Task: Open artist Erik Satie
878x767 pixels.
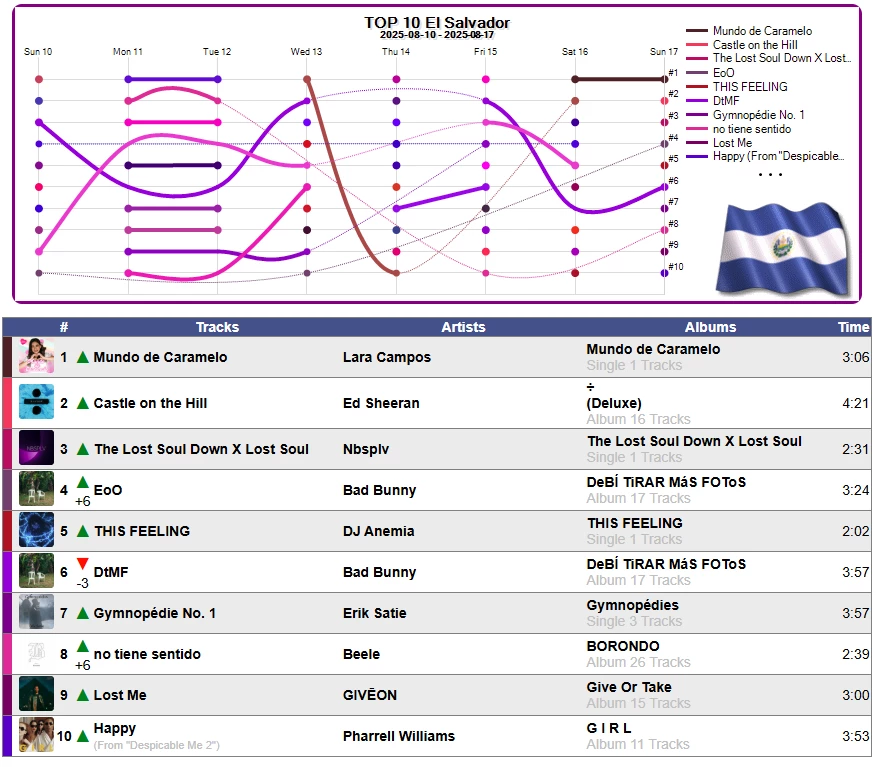Action: tap(375, 614)
